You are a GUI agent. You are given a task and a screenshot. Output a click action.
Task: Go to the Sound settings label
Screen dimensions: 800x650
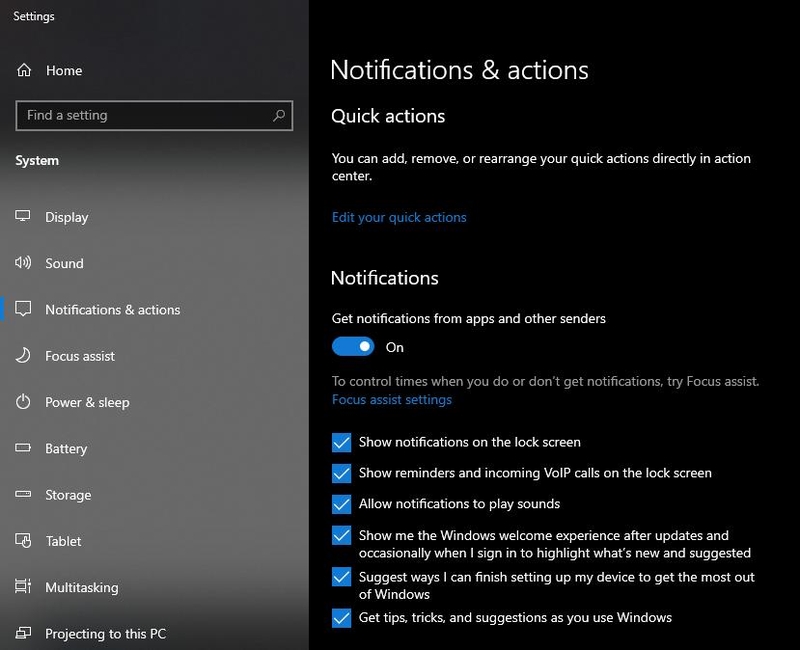(64, 263)
